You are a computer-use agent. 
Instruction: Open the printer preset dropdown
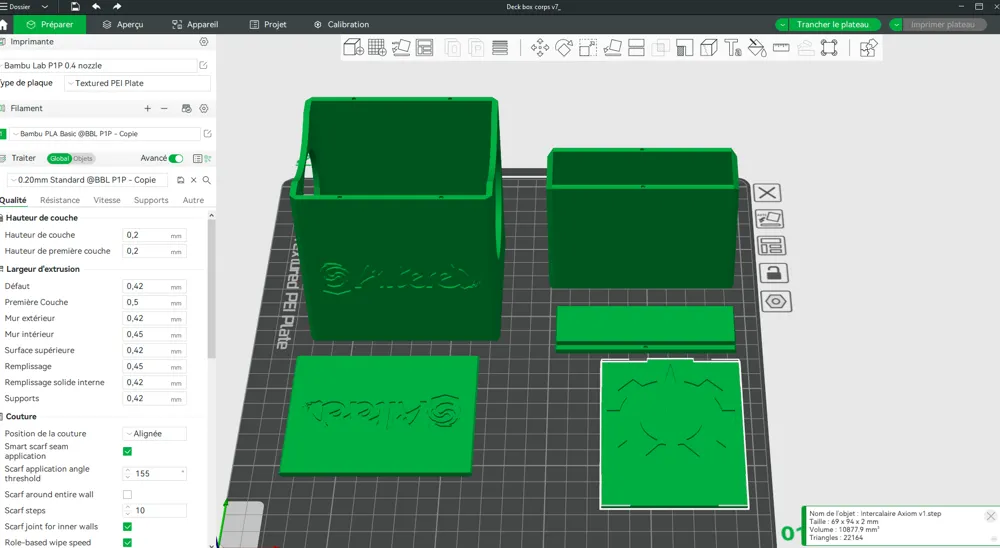[x=98, y=65]
